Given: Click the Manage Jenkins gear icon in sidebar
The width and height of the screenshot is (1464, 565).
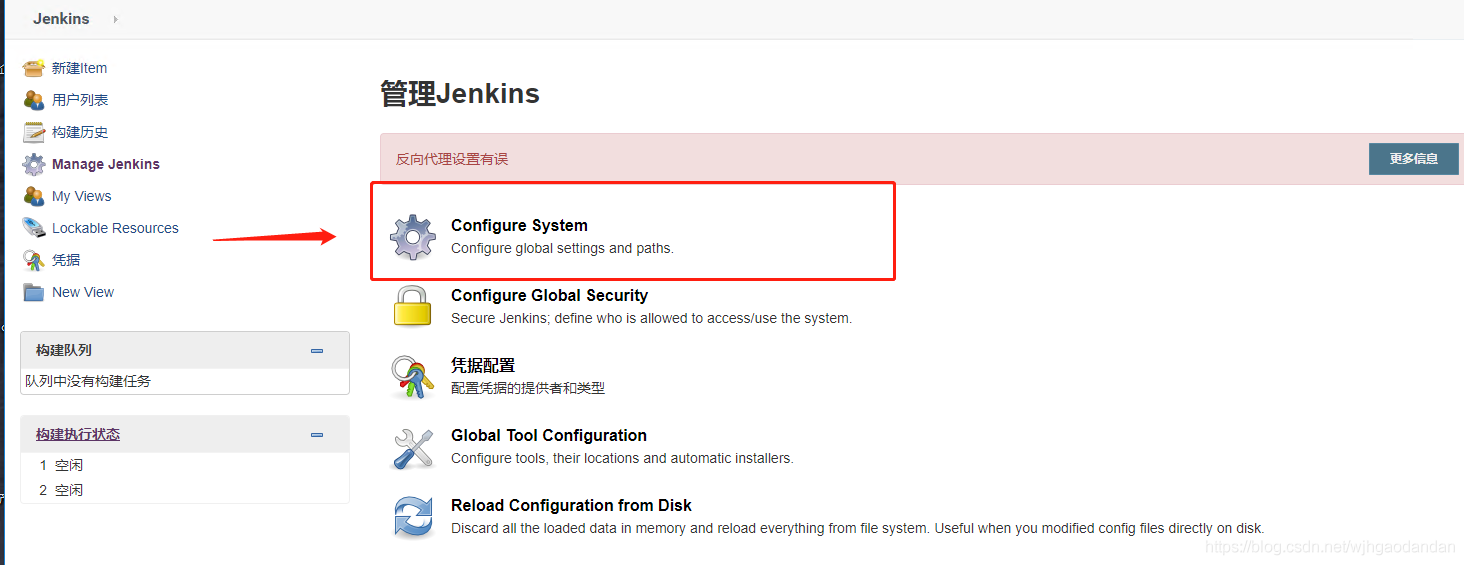Looking at the screenshot, I should tap(34, 164).
